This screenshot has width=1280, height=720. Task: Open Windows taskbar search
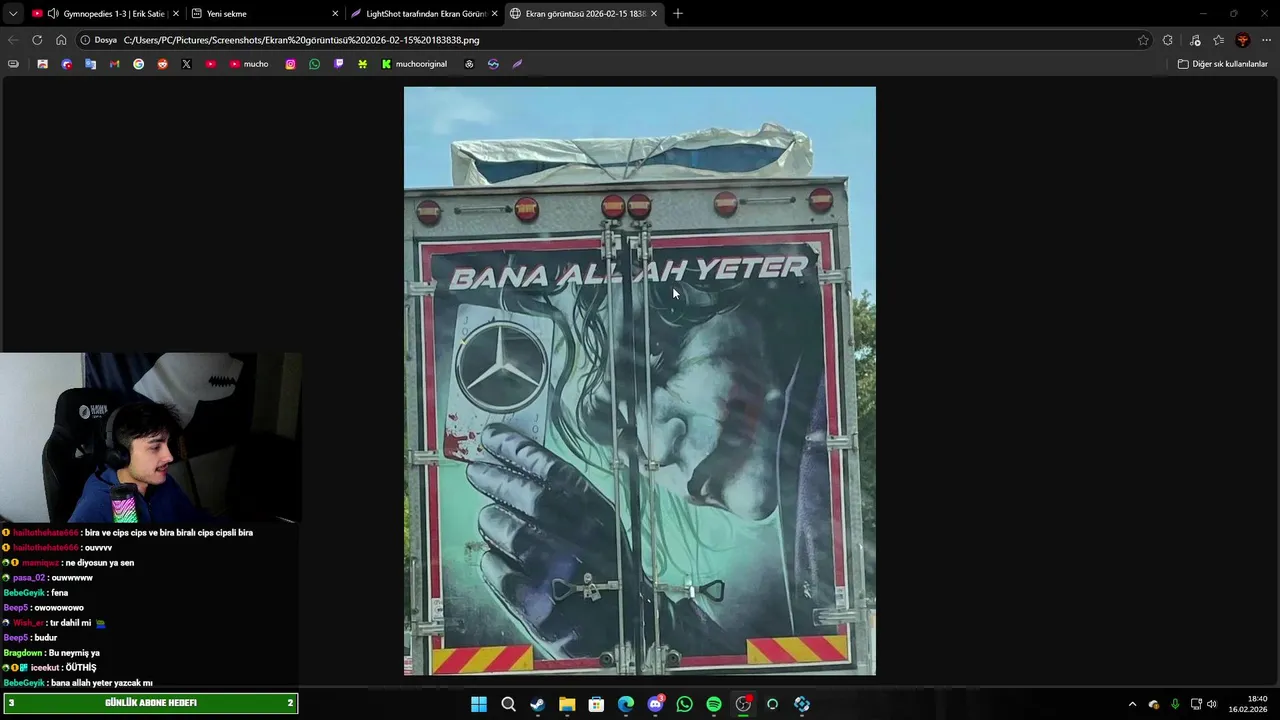pos(508,704)
